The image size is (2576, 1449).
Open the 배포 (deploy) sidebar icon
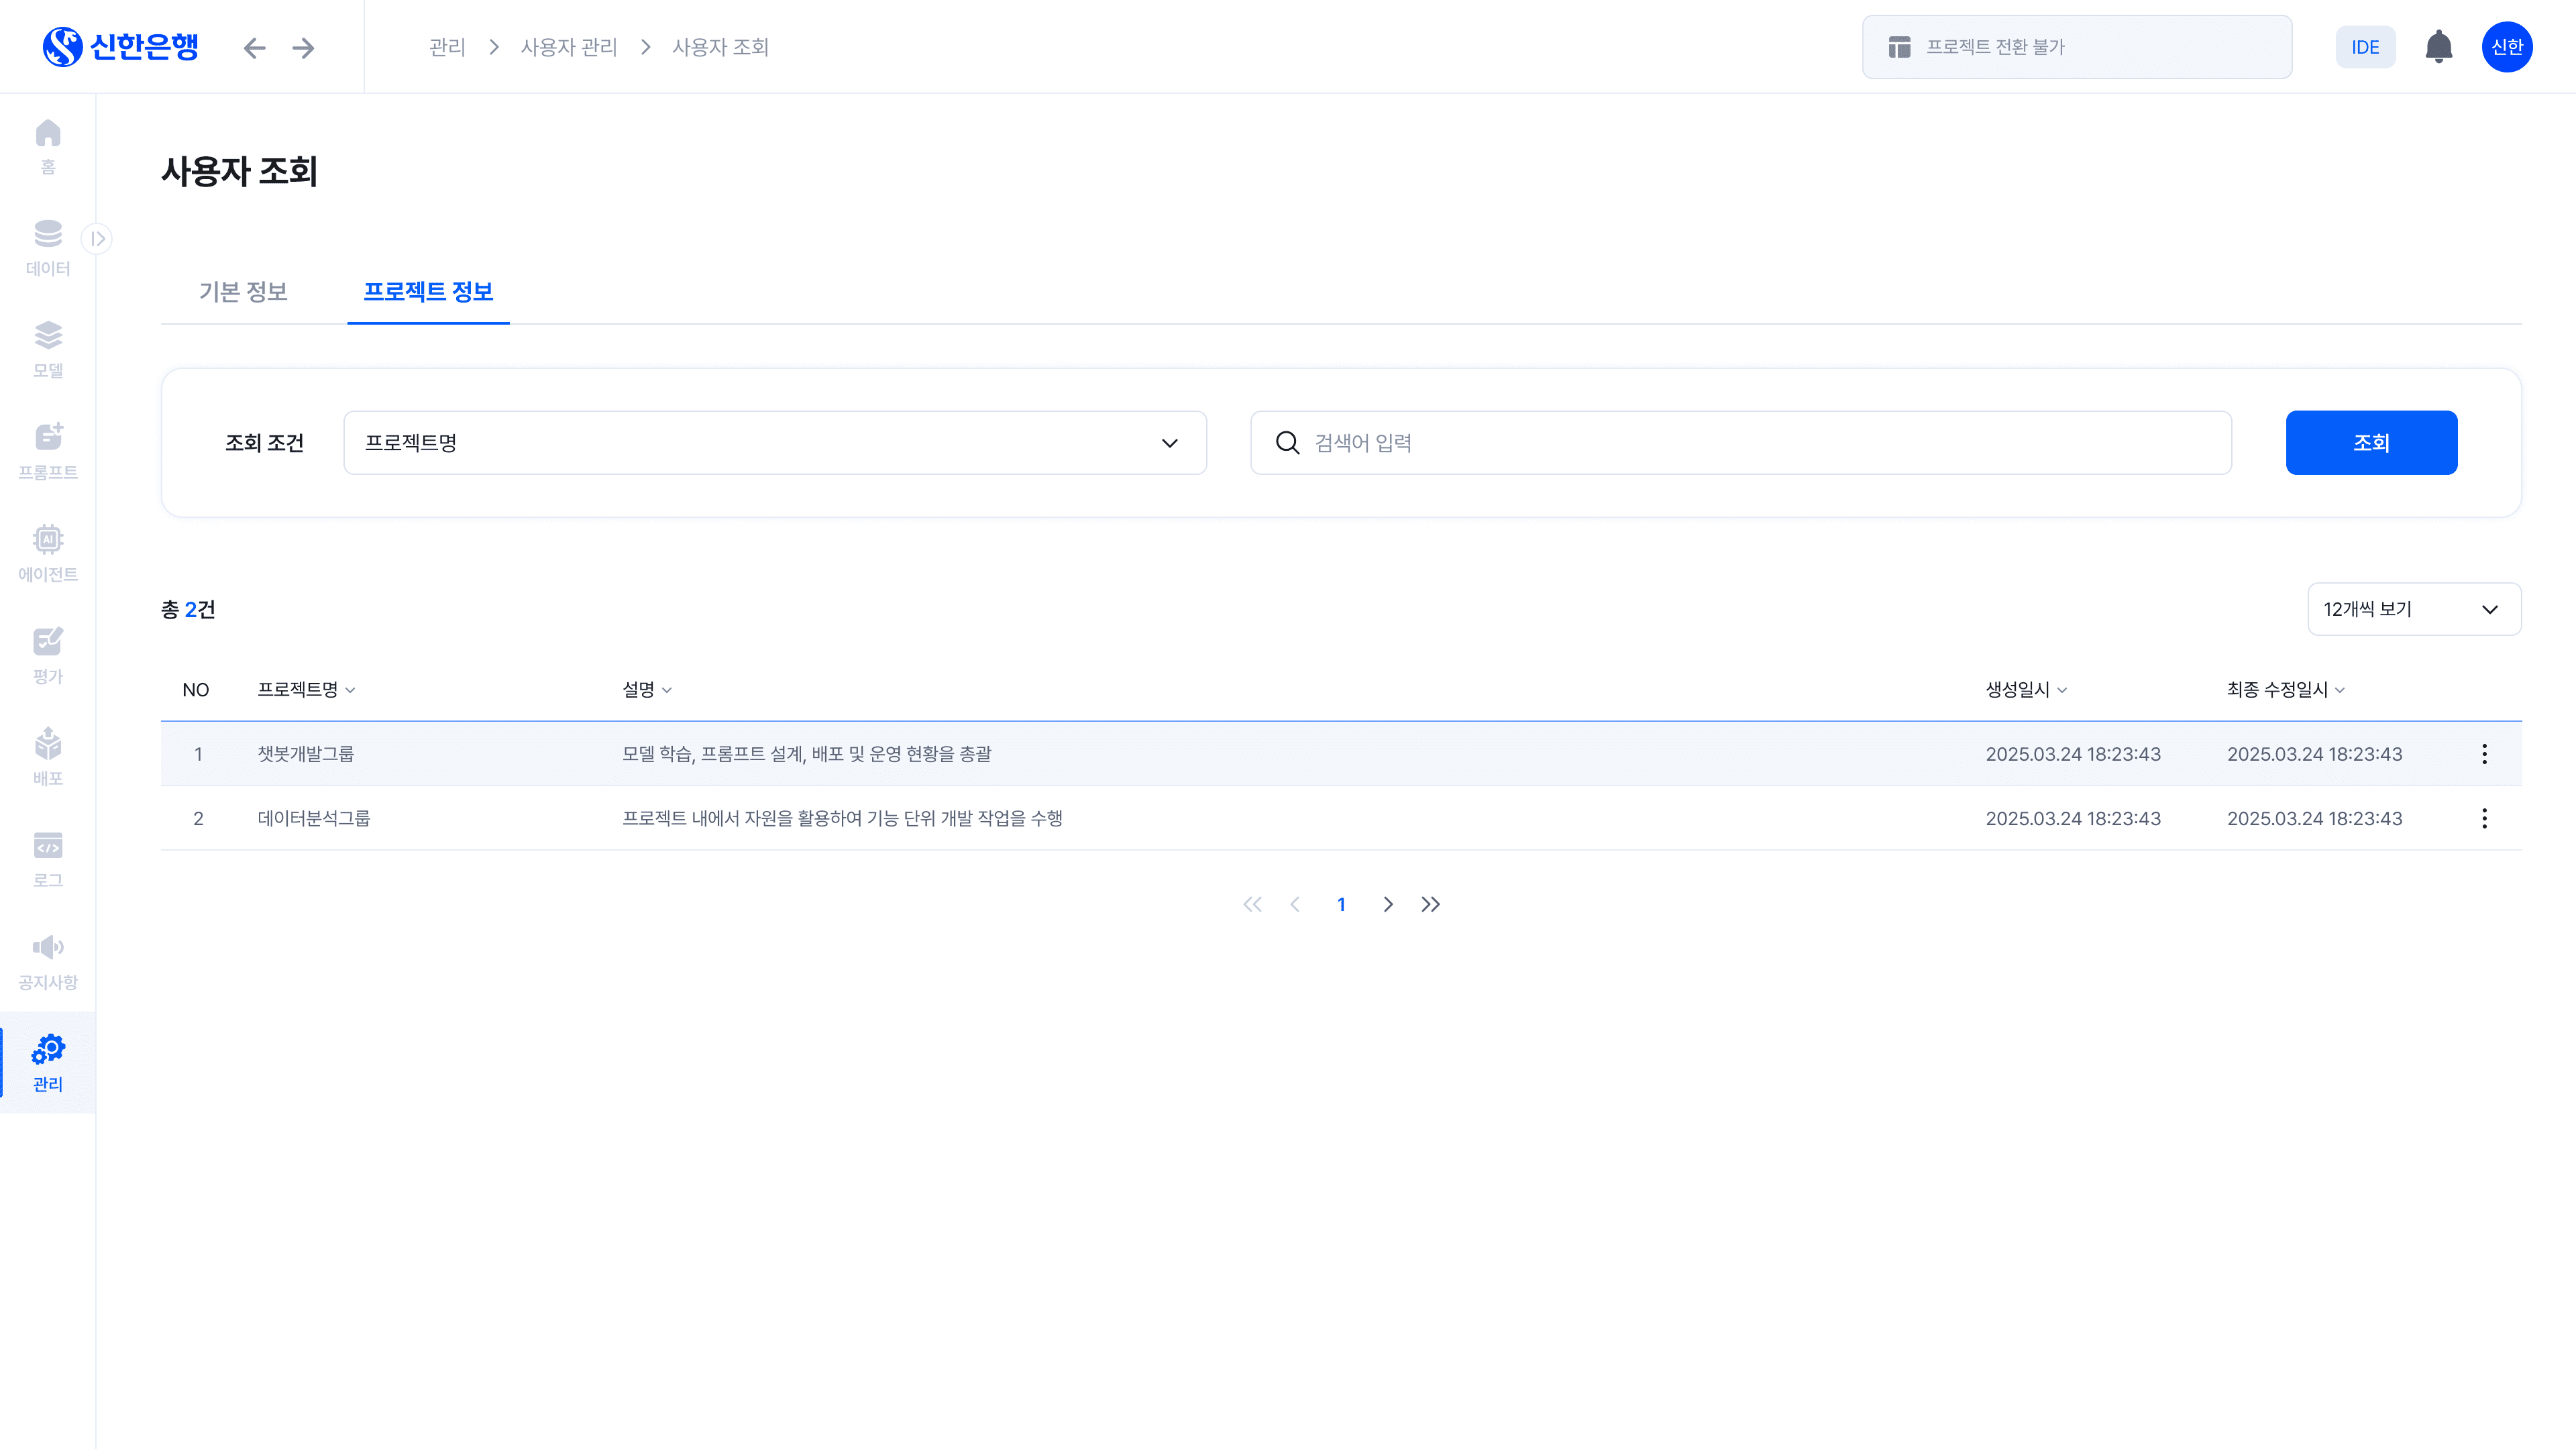coord(48,757)
